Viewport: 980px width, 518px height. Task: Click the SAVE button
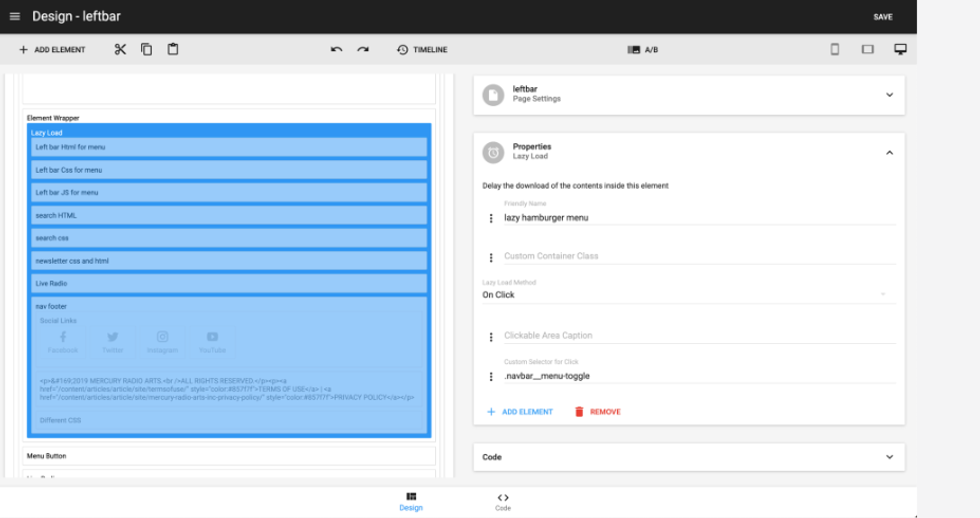882,17
